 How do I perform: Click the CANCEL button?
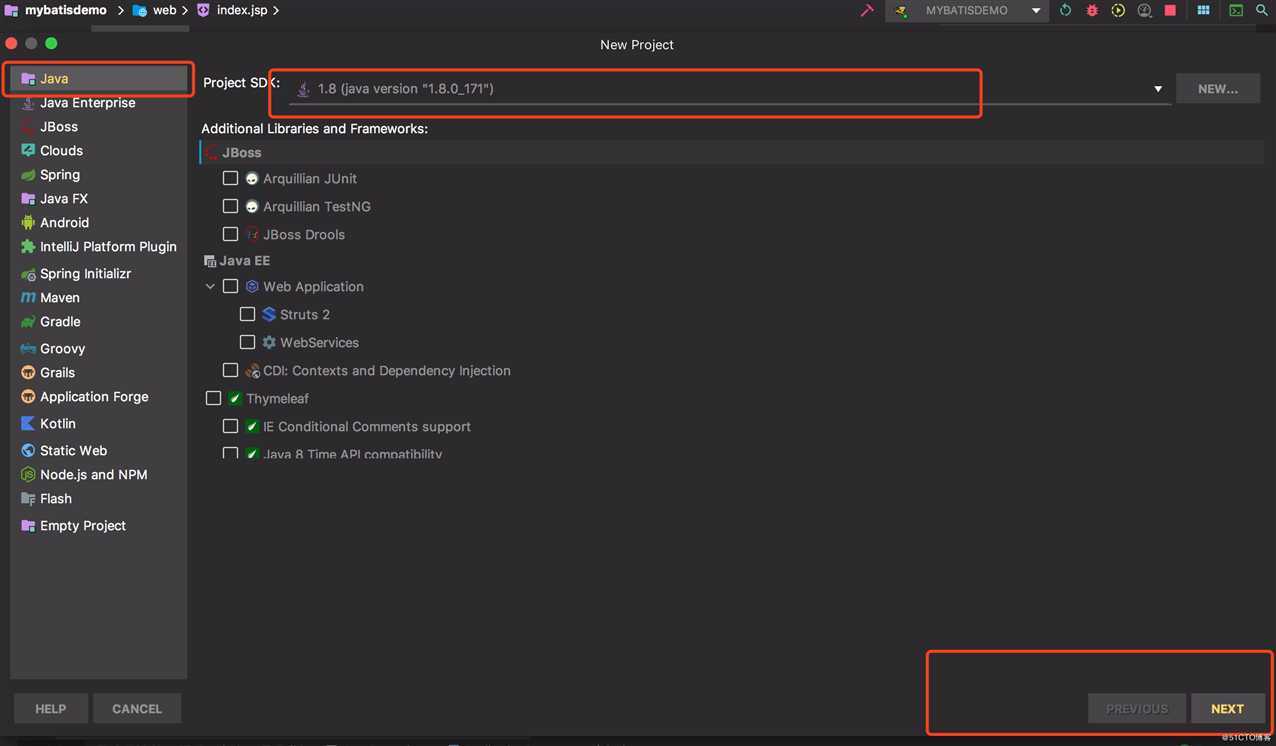click(137, 708)
